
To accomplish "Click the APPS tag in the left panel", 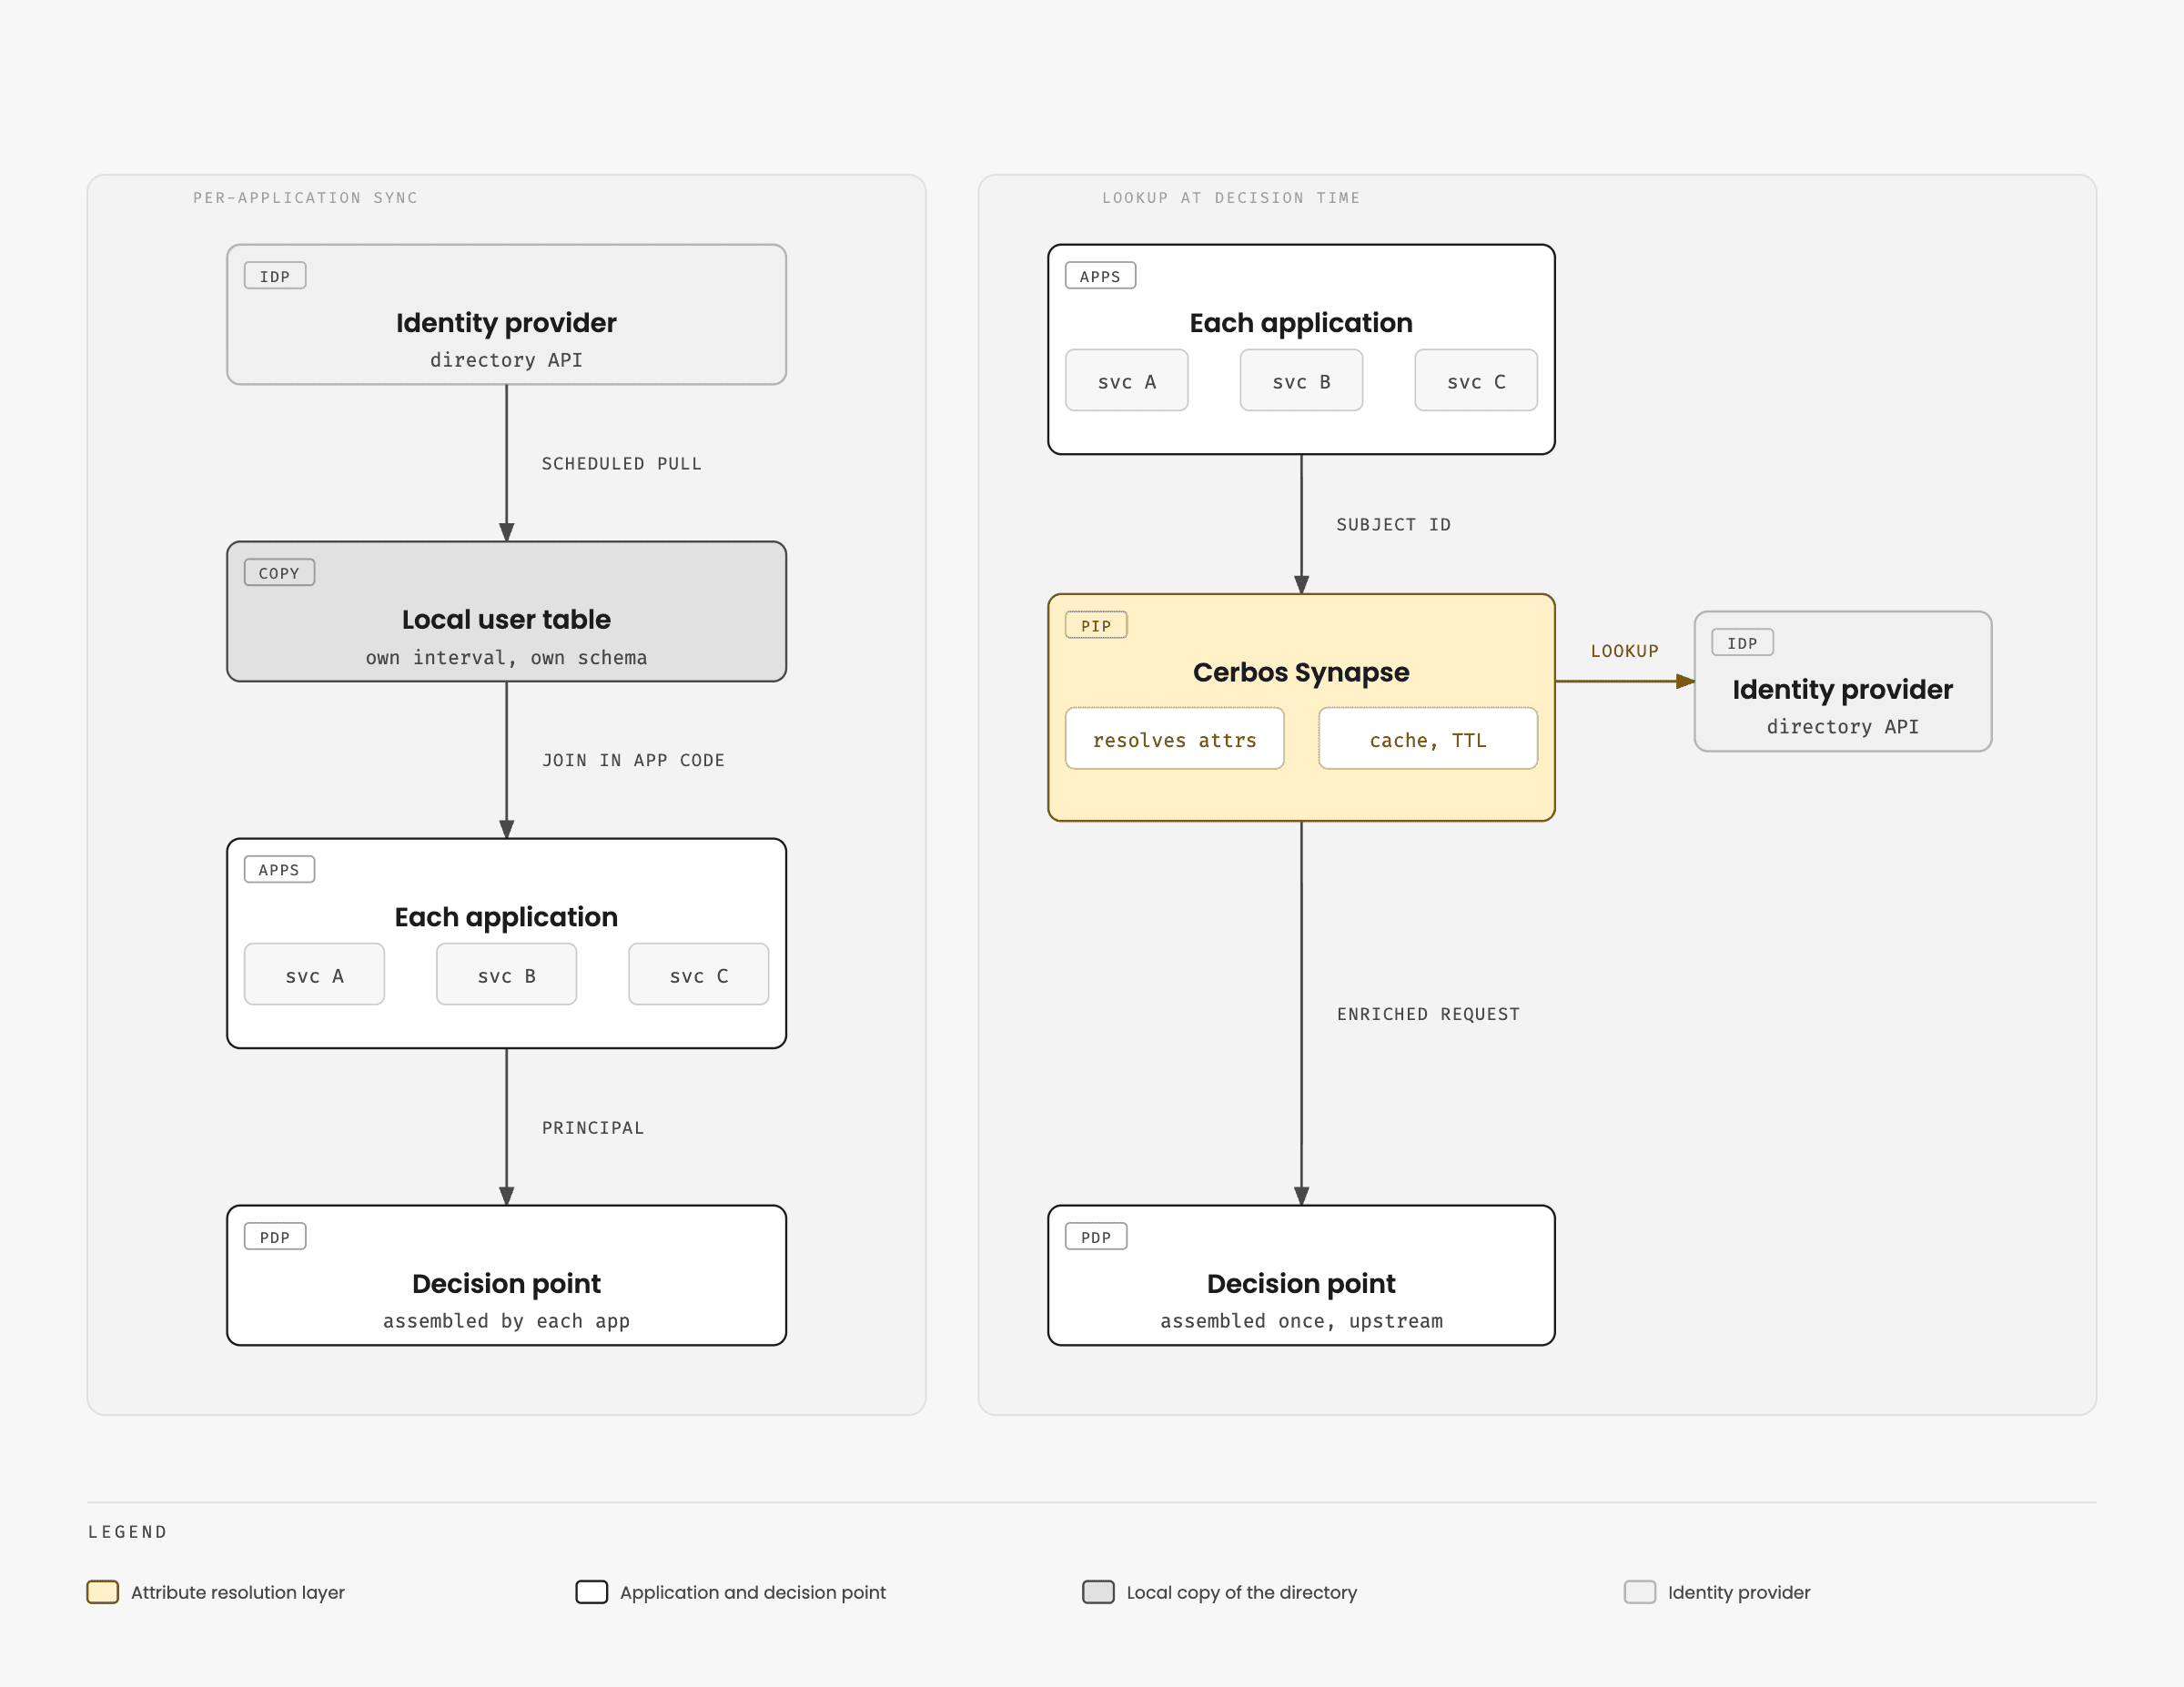I will point(279,870).
